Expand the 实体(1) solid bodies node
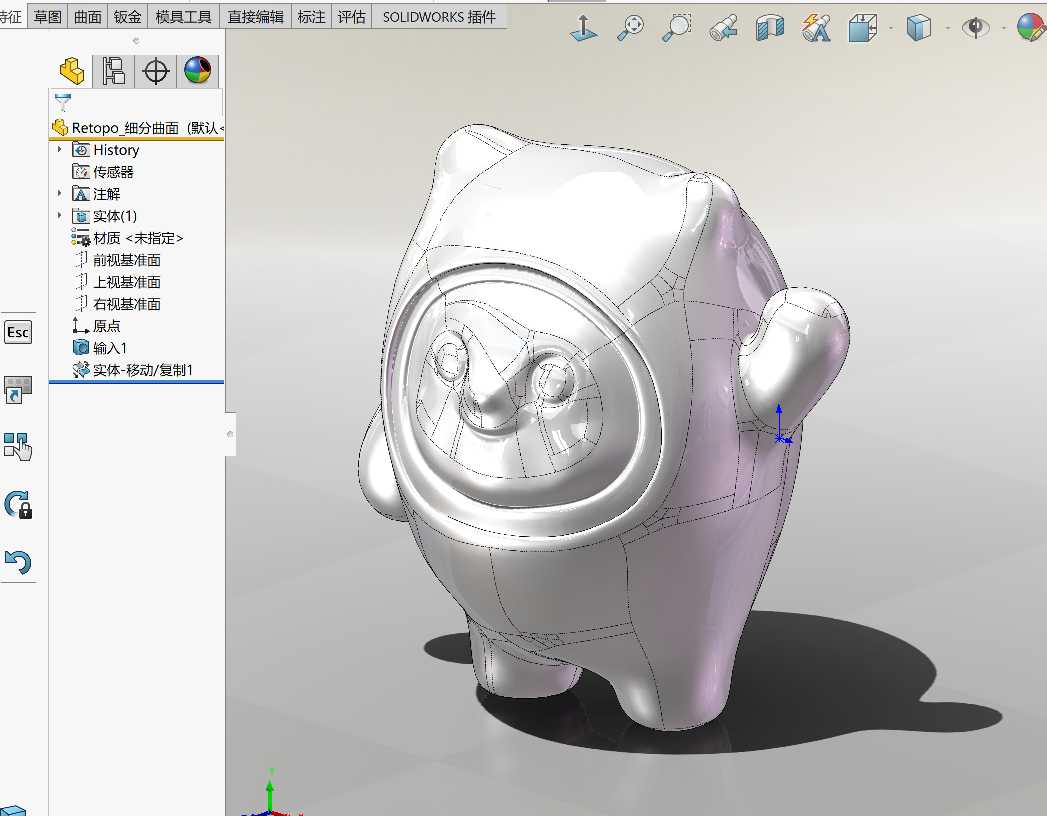The image size is (1047, 816). (x=59, y=216)
